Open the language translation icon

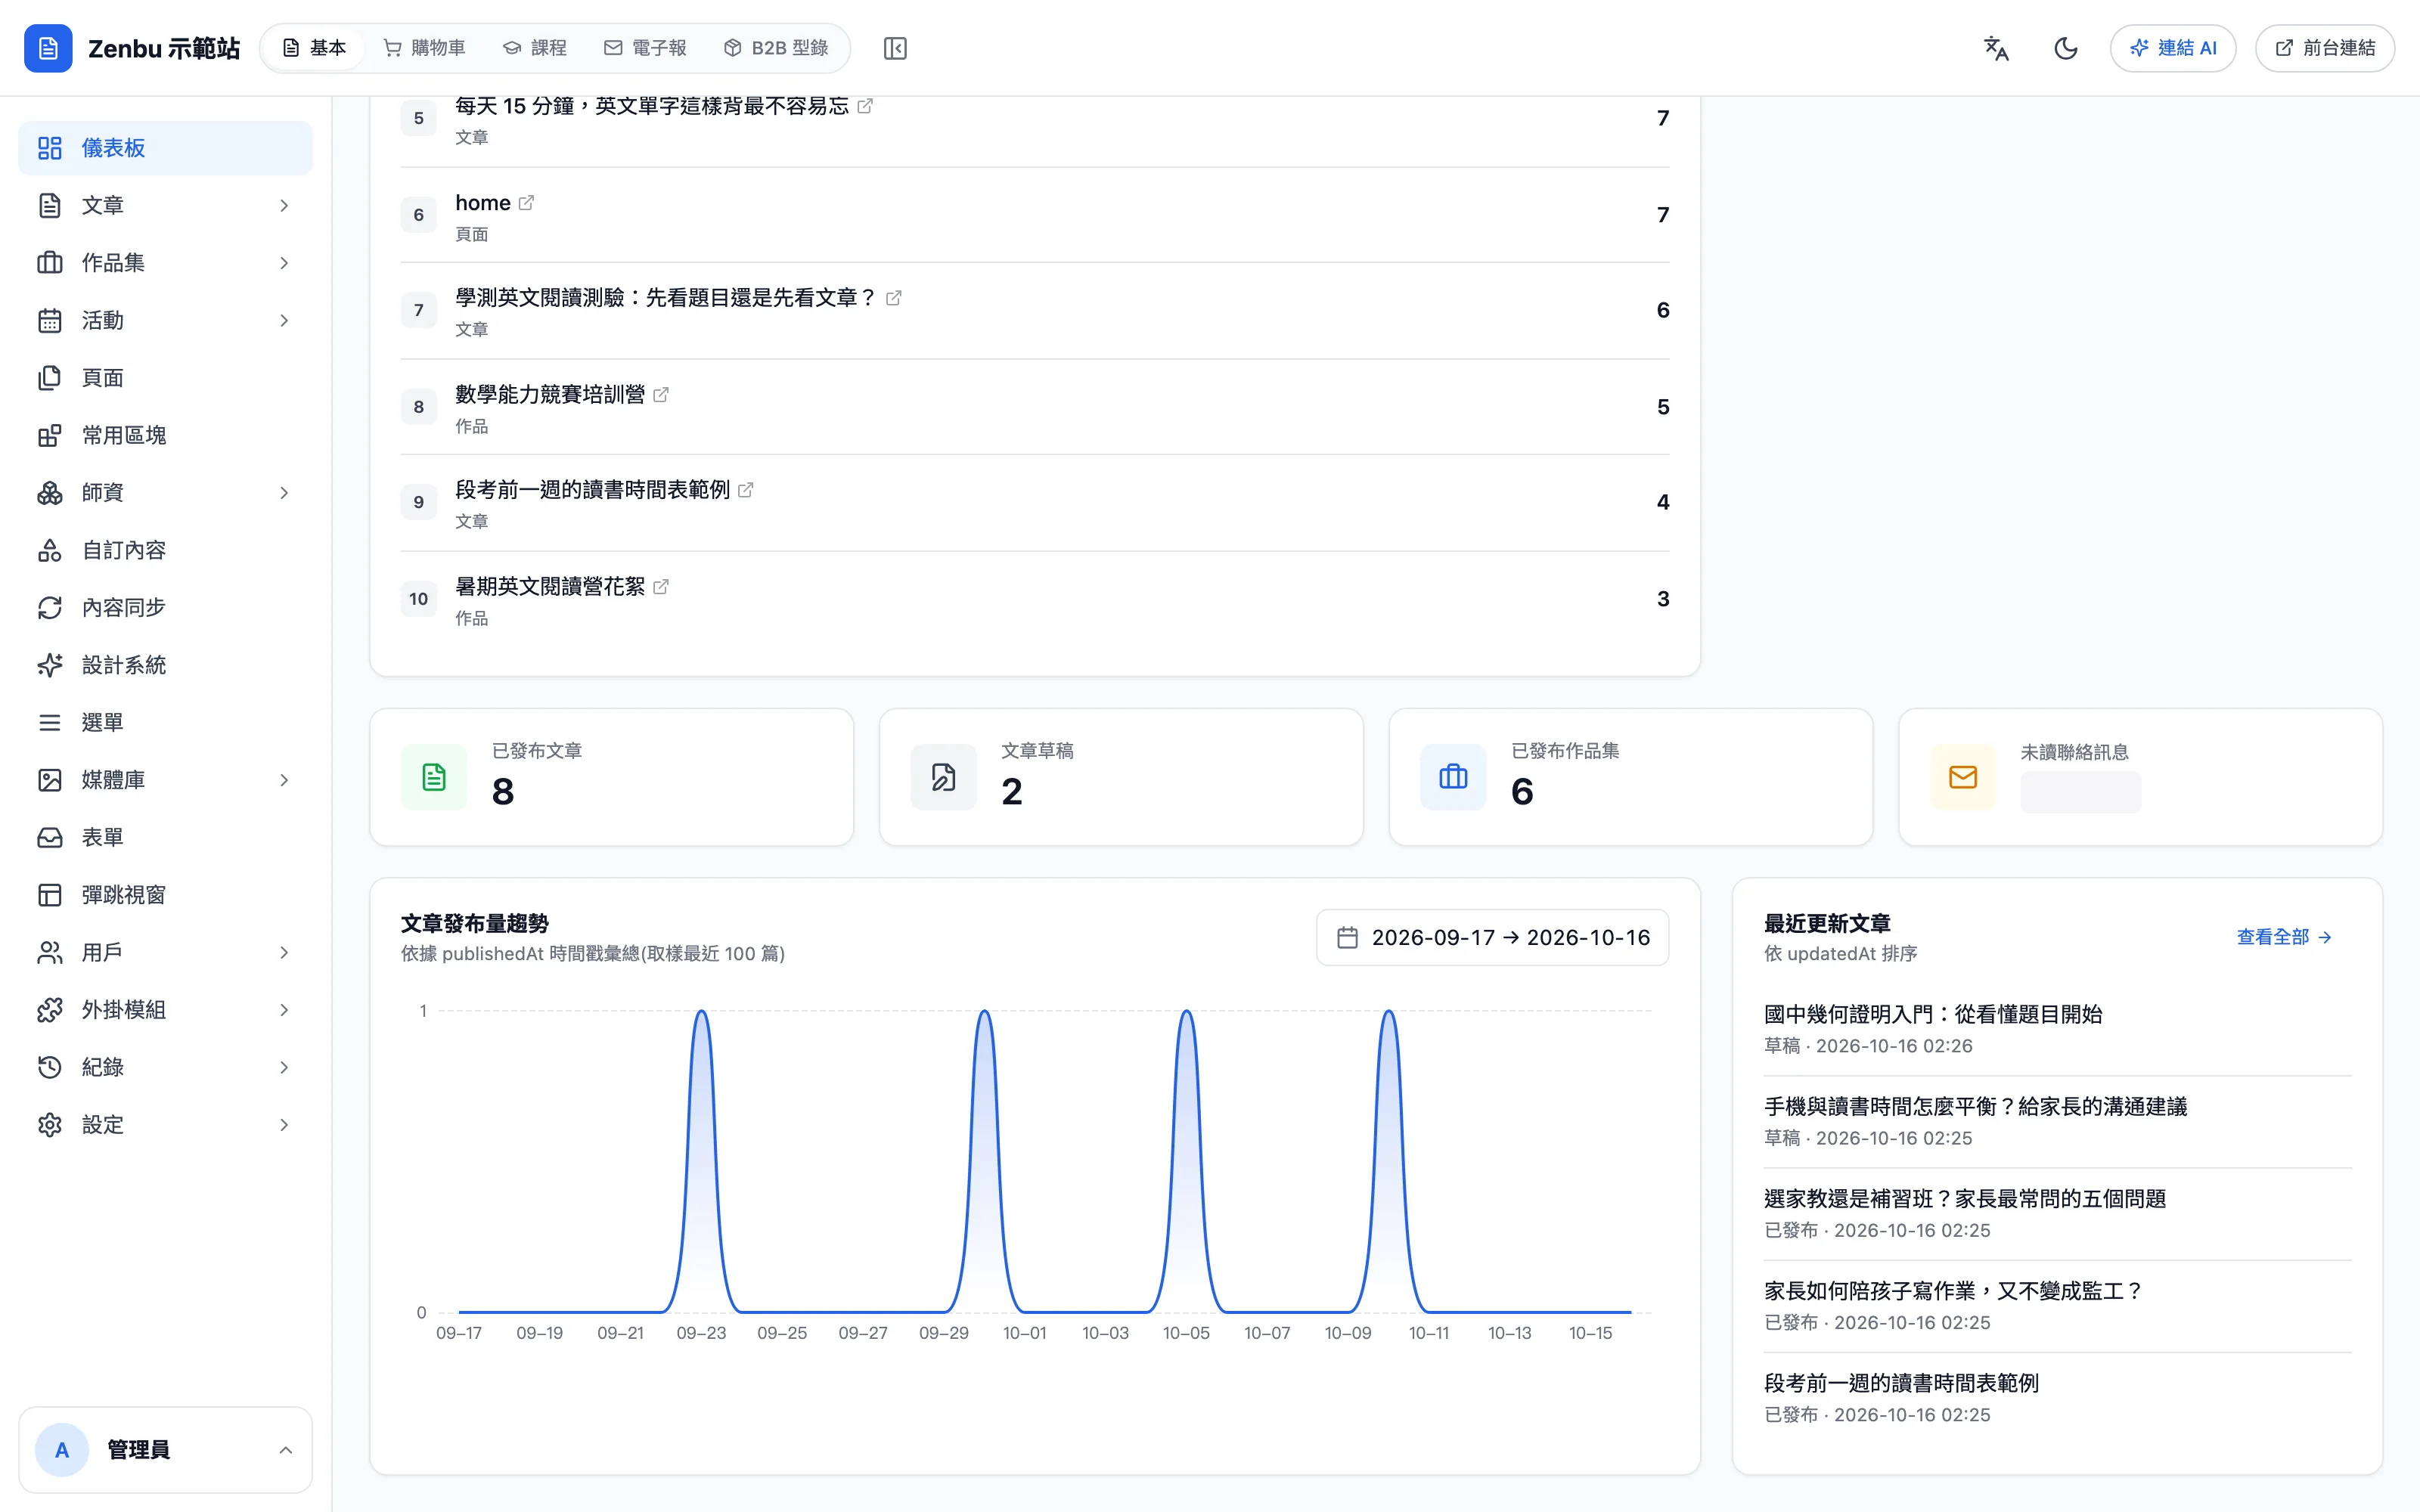point(1996,48)
